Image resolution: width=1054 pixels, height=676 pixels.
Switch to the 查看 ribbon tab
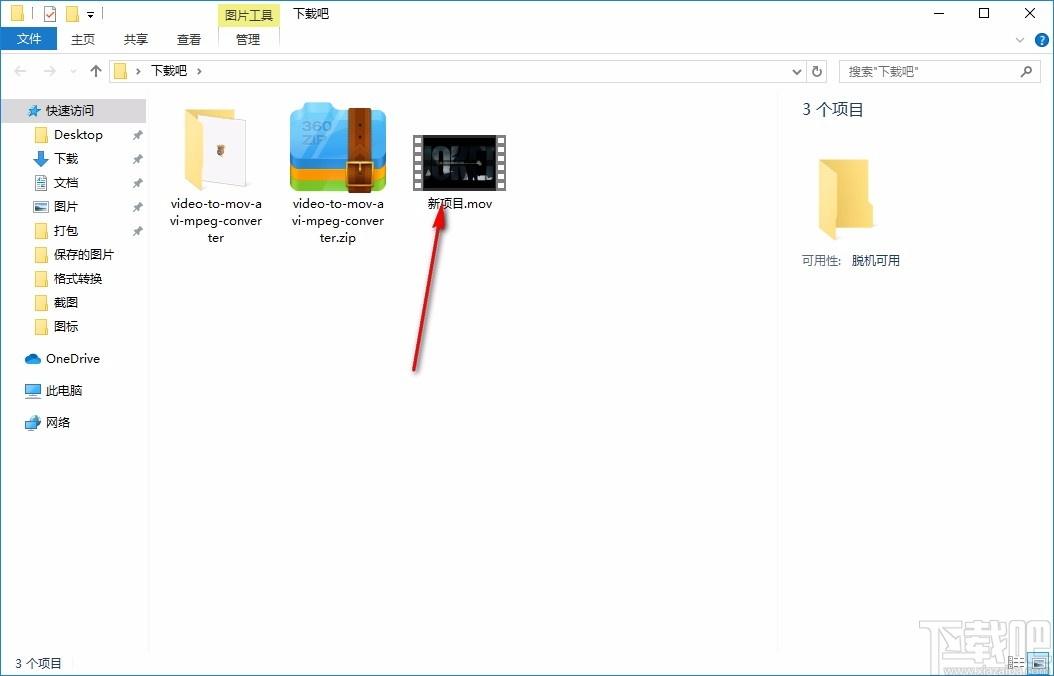coord(189,40)
